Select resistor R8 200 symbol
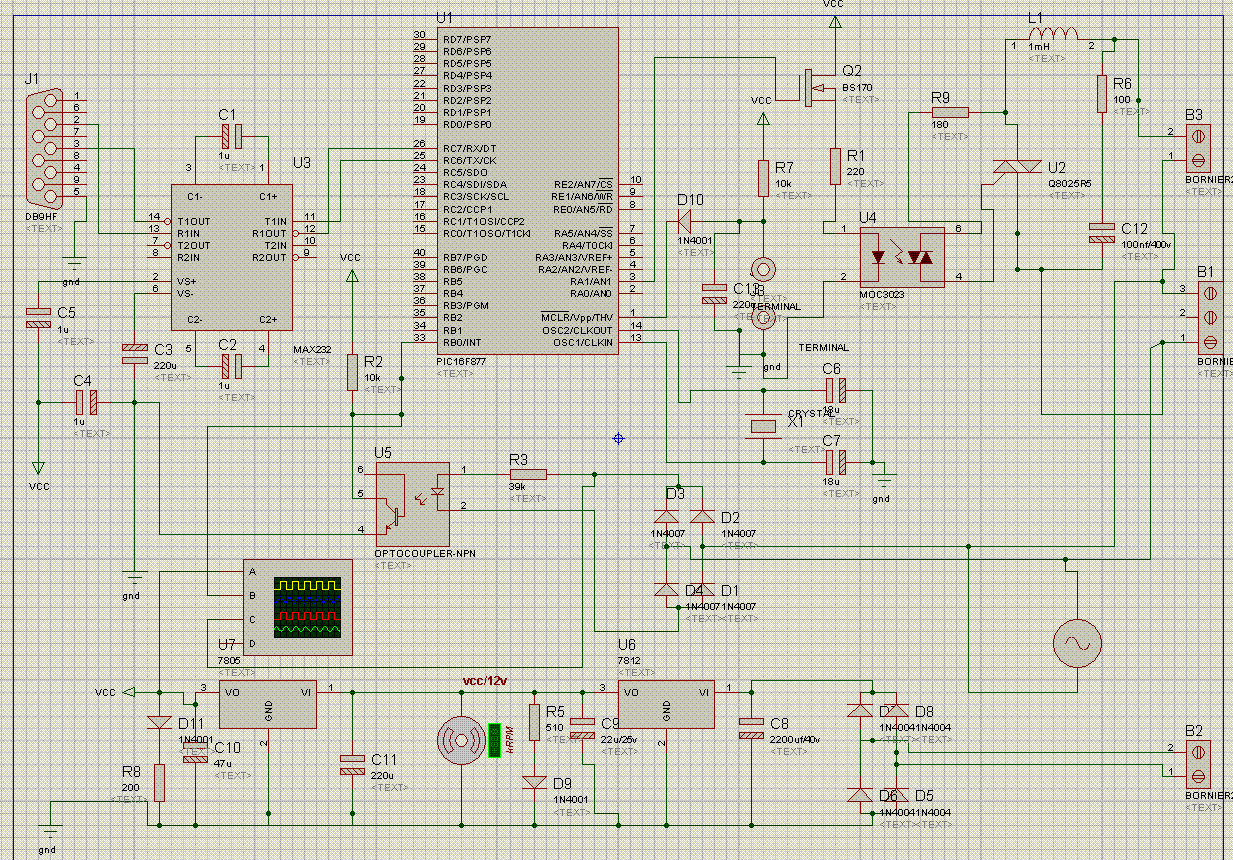The height and width of the screenshot is (860, 1233). click(x=159, y=782)
